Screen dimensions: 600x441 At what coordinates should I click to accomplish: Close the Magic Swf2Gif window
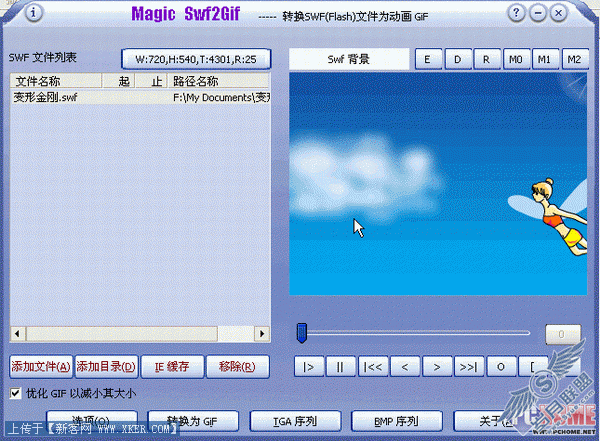559,13
